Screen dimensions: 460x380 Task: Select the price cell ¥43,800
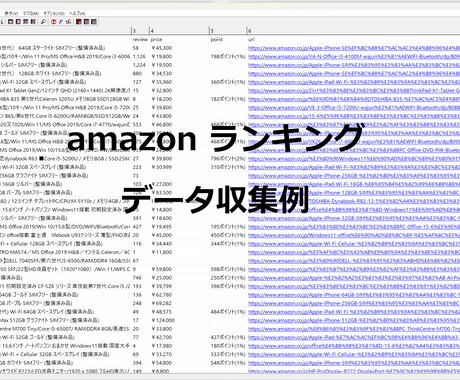(162, 116)
